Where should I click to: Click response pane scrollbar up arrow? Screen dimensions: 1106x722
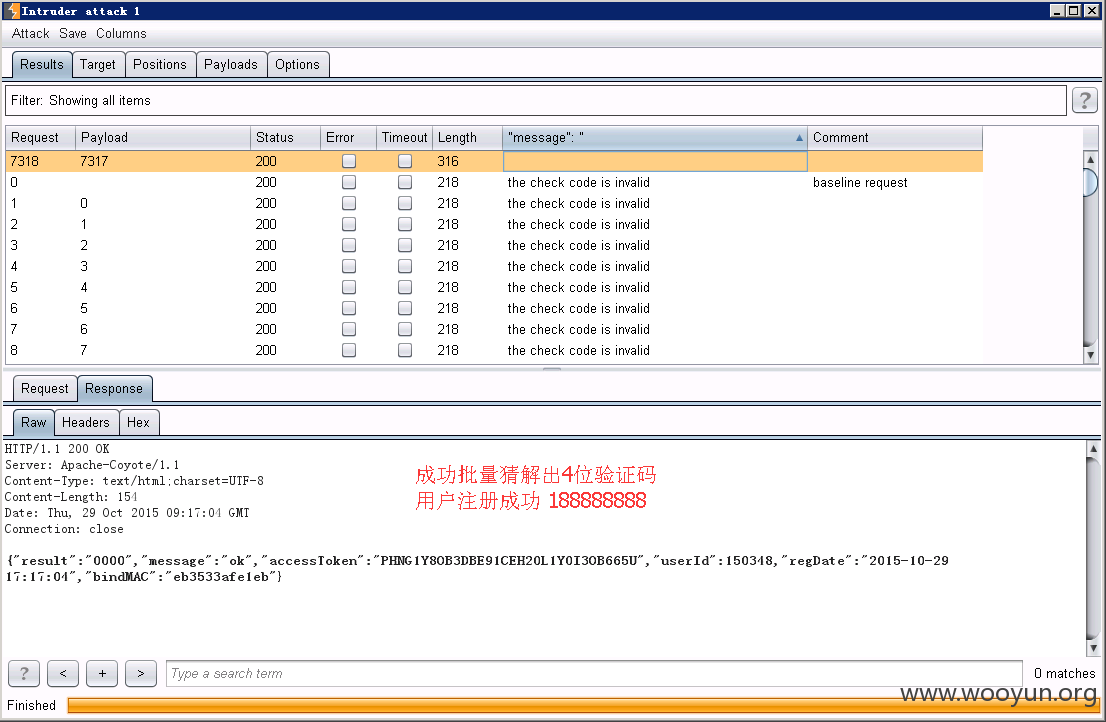1093,448
